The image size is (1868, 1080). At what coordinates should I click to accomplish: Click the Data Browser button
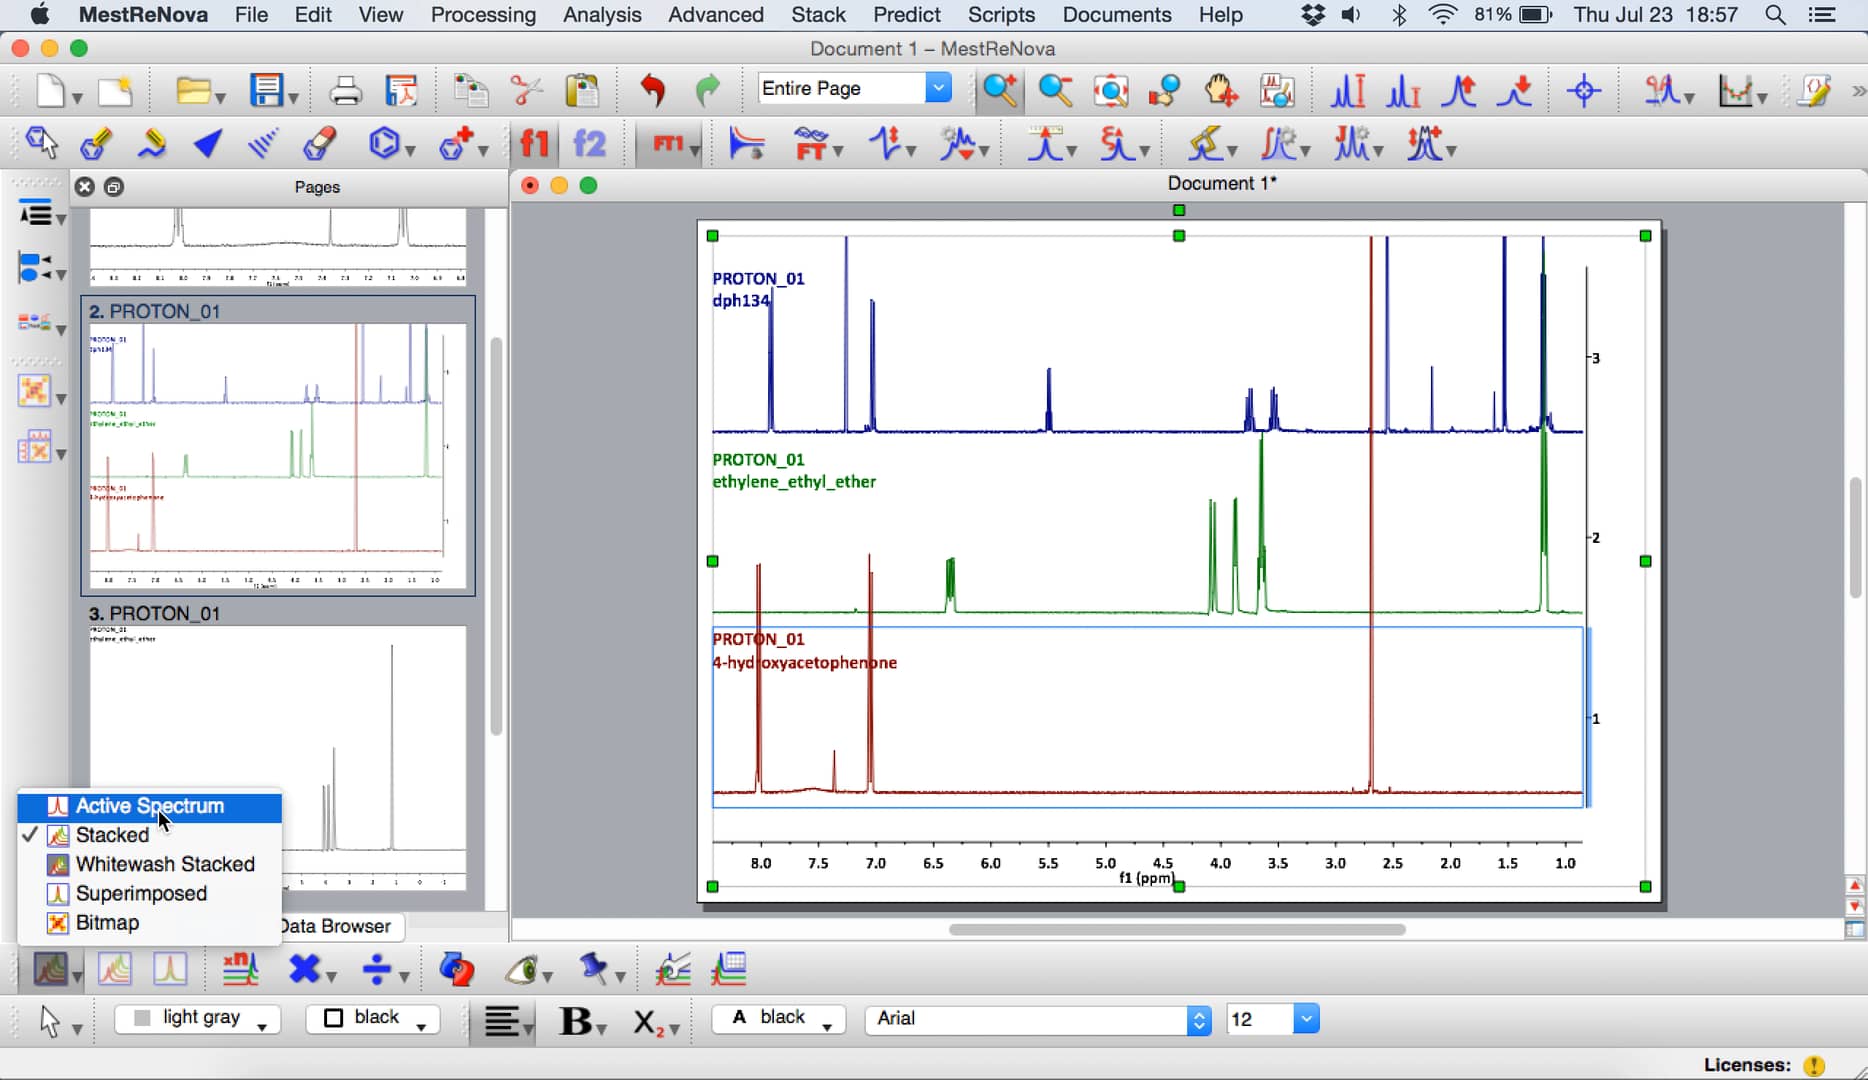click(335, 927)
